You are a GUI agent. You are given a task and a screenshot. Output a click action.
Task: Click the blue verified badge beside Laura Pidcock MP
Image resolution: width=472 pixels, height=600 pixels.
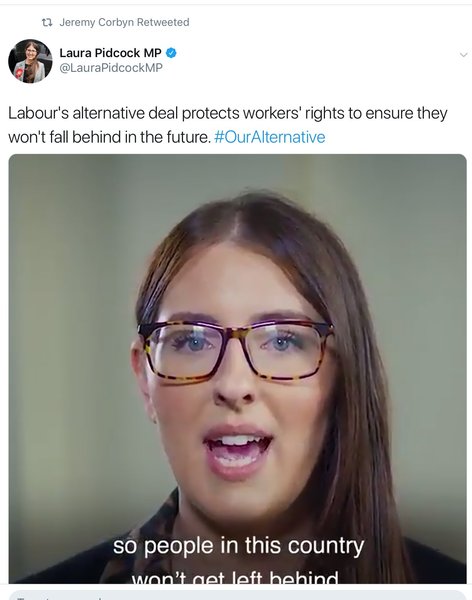(x=171, y=53)
